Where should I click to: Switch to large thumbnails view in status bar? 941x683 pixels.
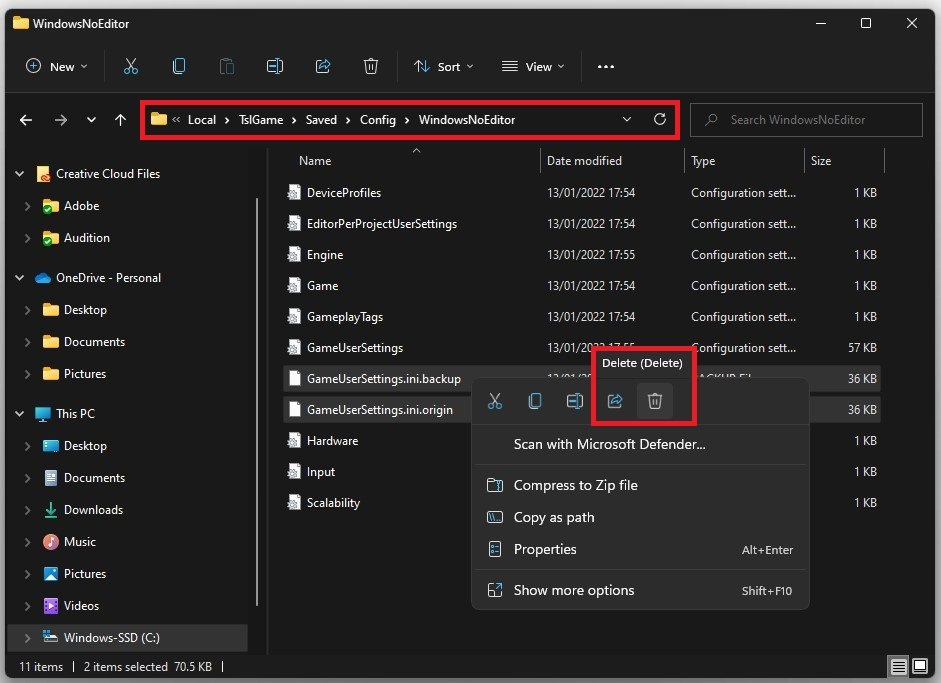coord(917,666)
